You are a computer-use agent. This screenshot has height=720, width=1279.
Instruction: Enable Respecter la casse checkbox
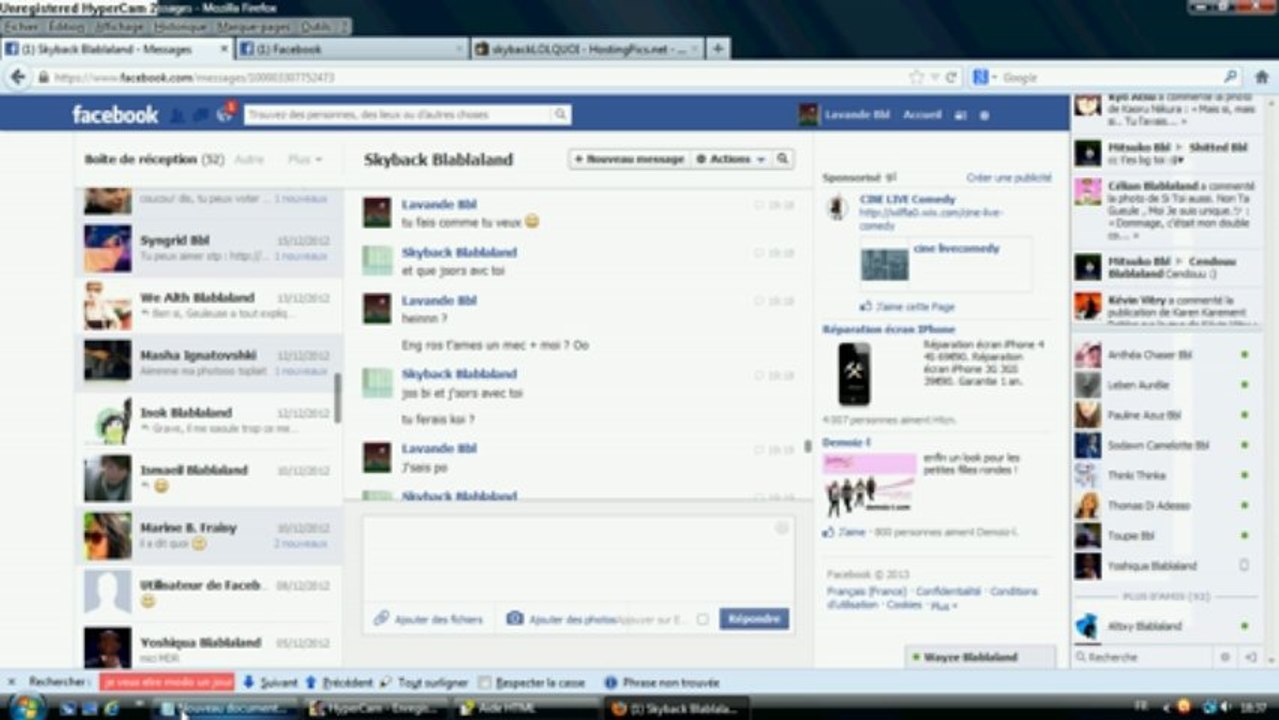point(485,683)
